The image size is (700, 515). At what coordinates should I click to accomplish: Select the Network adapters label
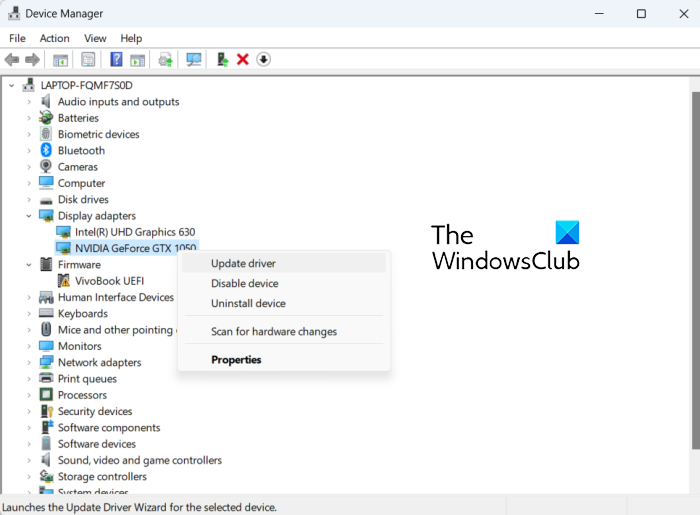[100, 362]
